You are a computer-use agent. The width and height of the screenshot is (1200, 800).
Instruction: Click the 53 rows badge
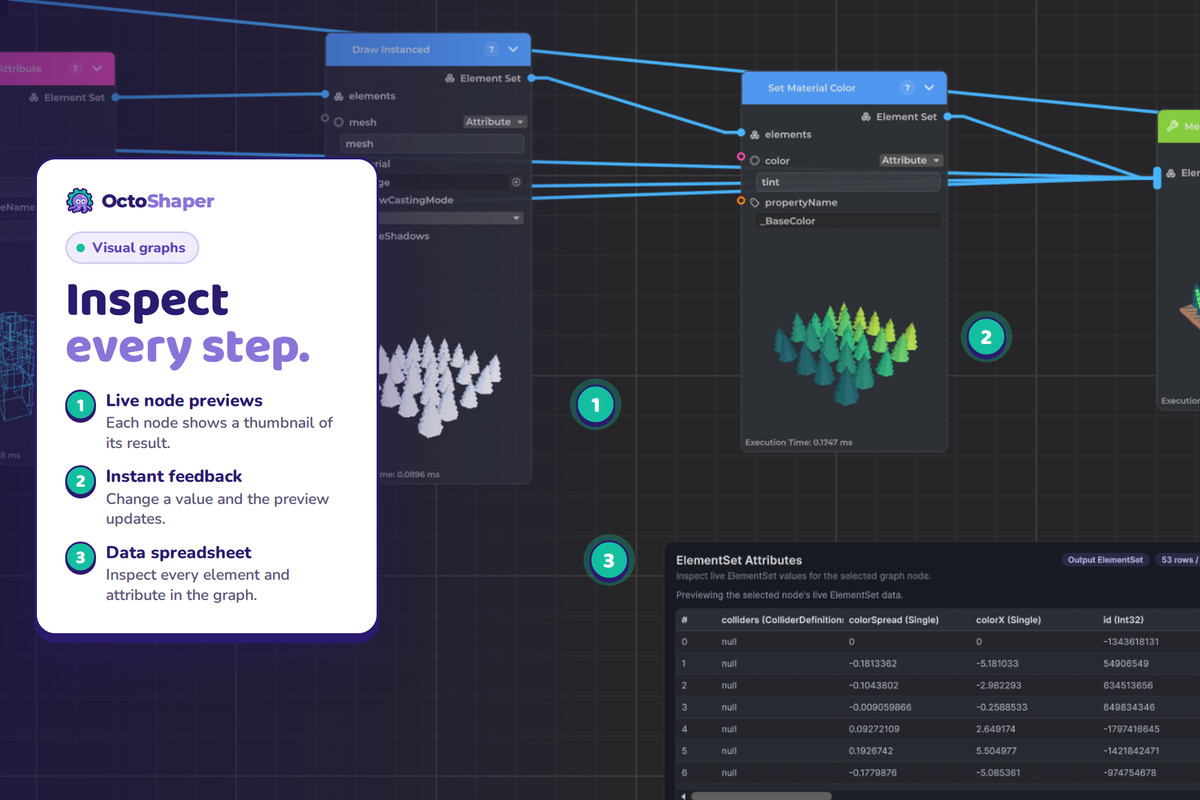tap(1178, 560)
